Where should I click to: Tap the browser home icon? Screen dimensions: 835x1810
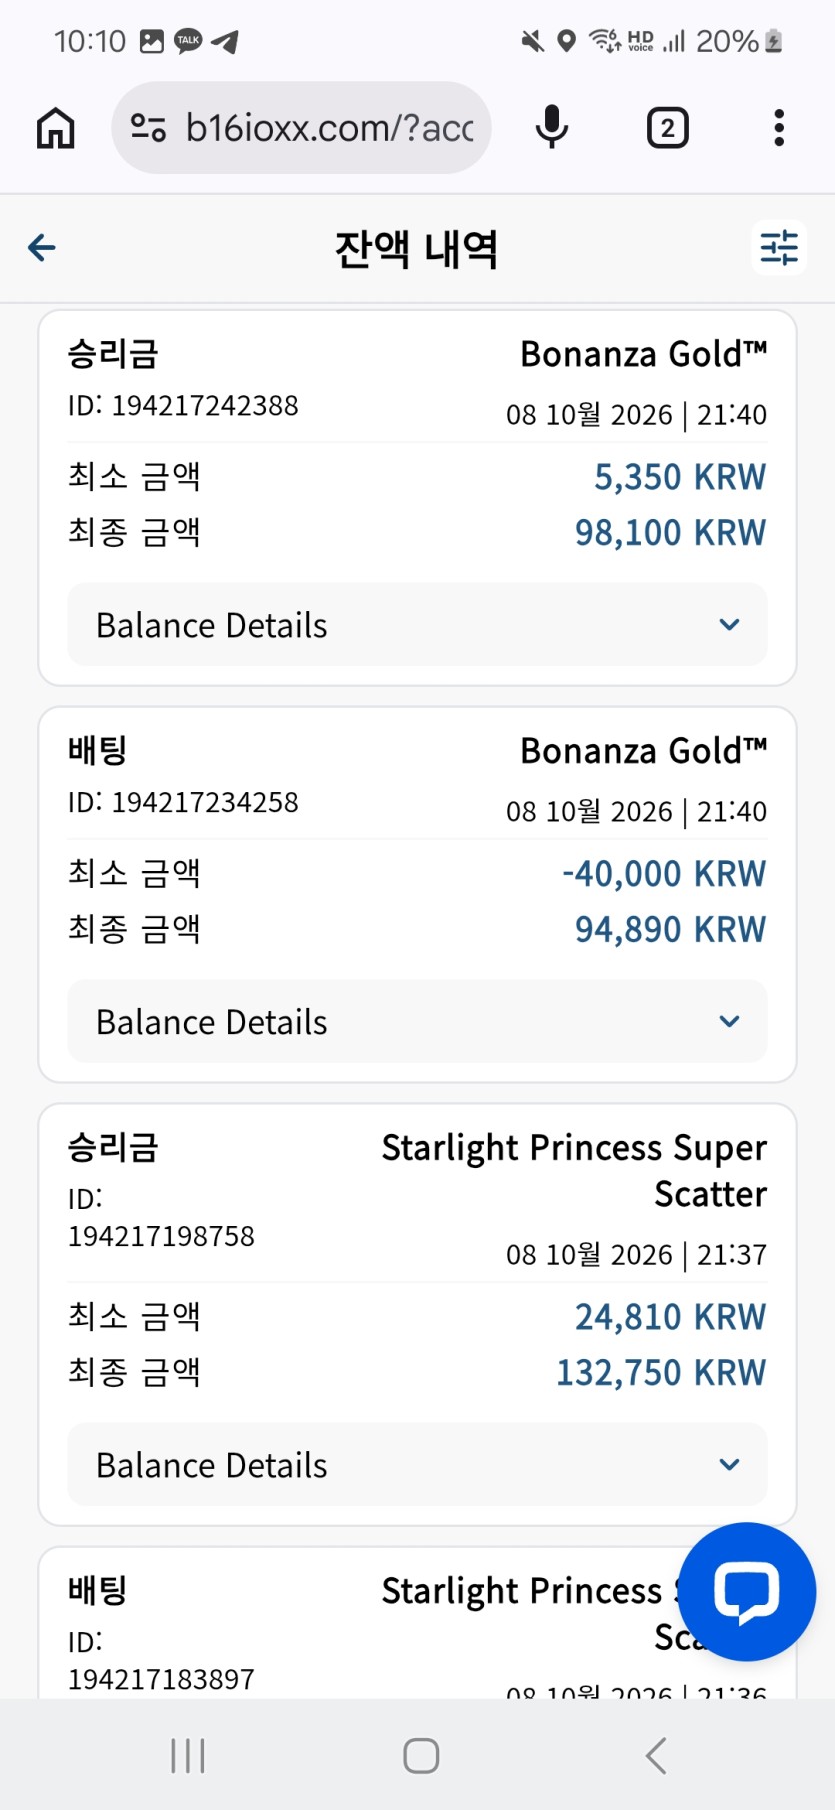[56, 128]
